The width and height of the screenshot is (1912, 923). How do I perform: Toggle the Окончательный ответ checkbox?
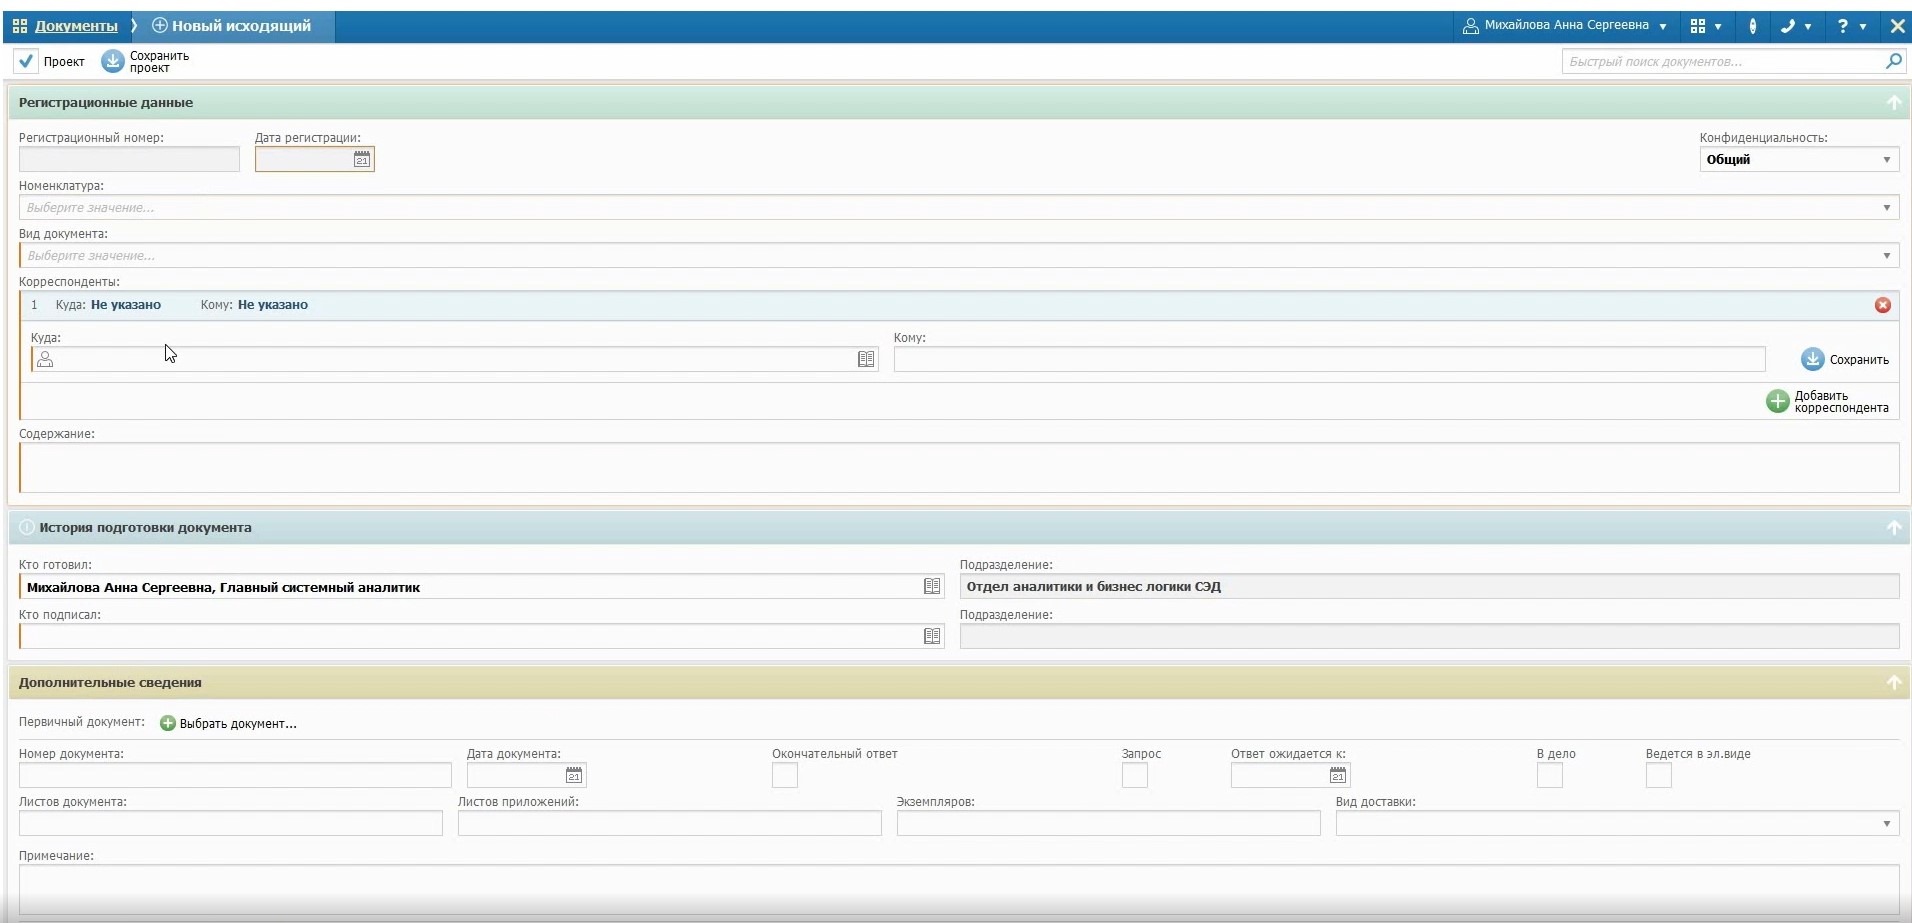(x=785, y=775)
